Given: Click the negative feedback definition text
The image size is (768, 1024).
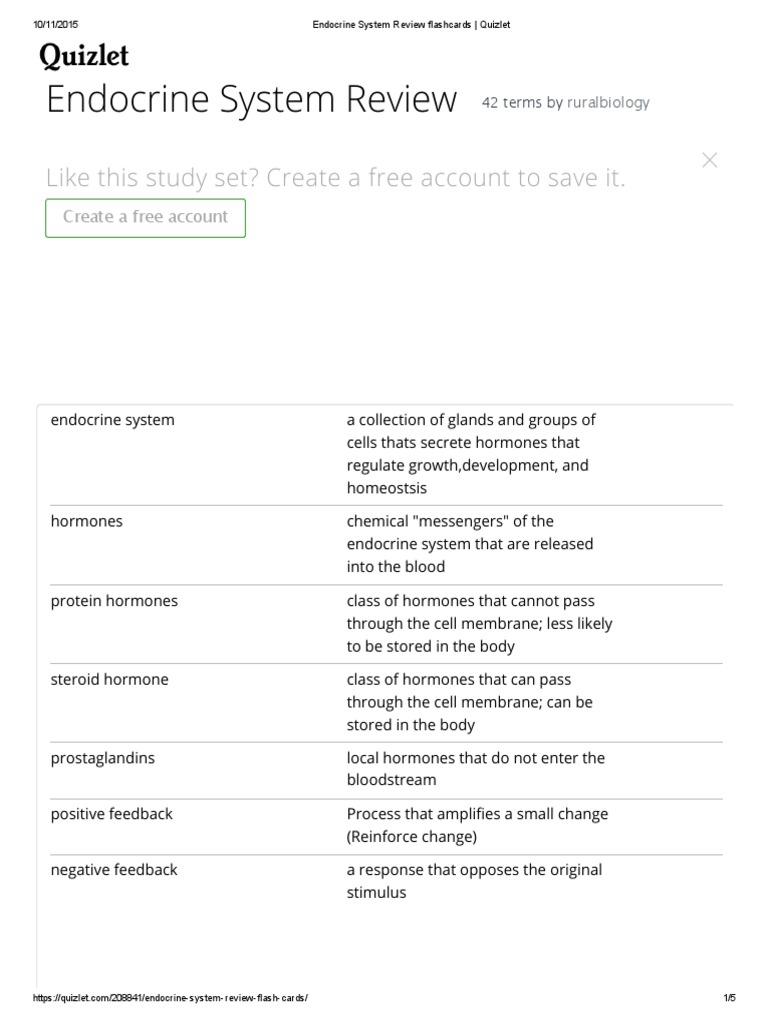Looking at the screenshot, I should (474, 881).
